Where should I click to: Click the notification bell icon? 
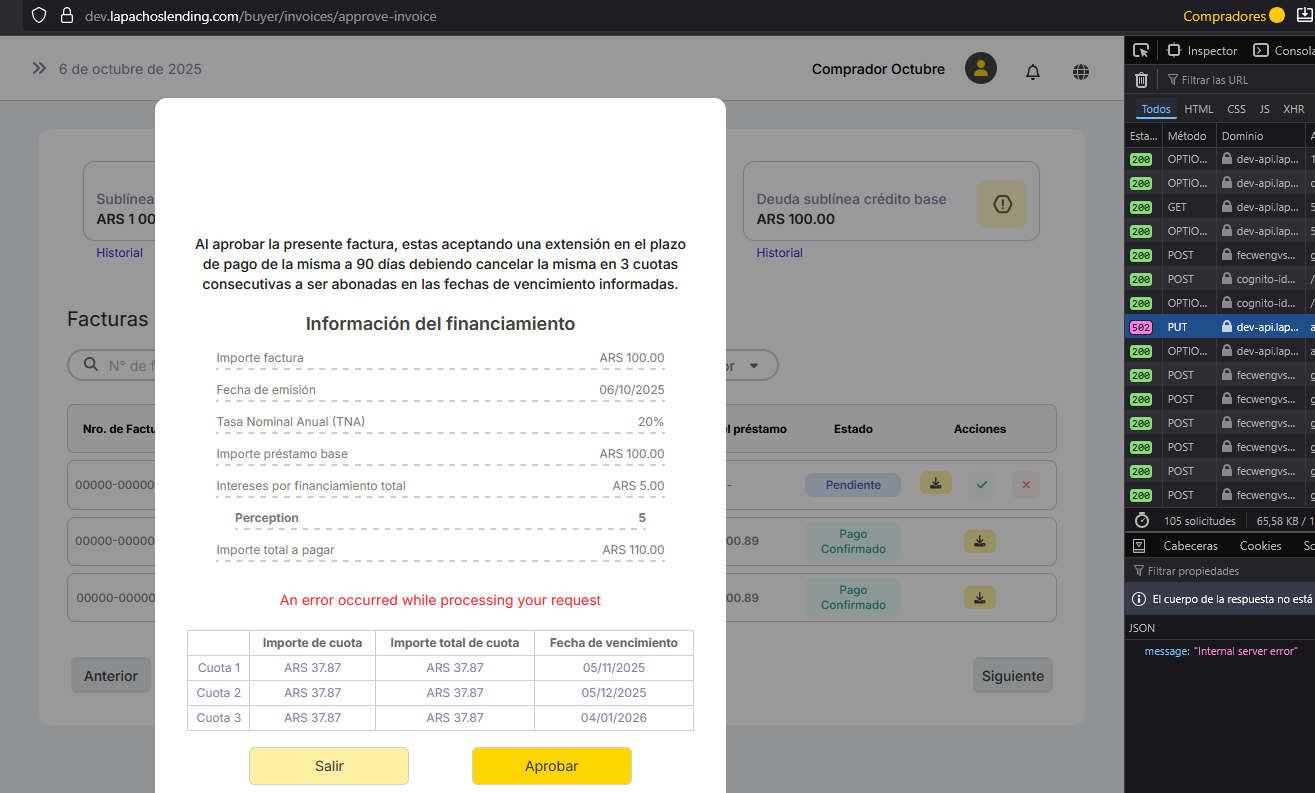click(x=1033, y=70)
